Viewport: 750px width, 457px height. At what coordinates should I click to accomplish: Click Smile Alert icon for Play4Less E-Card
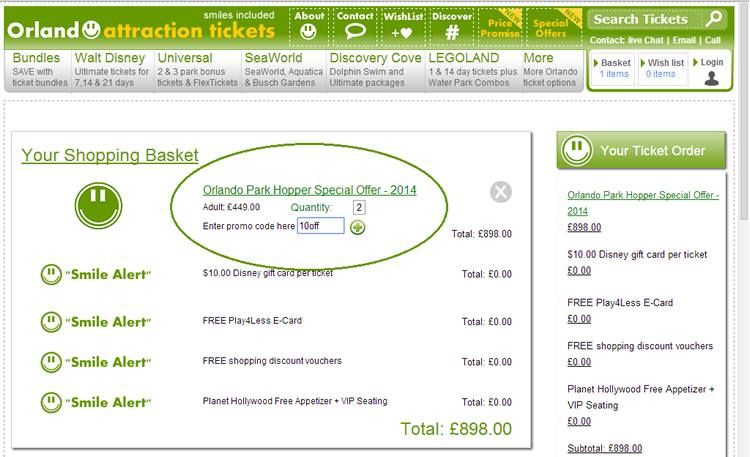click(x=51, y=322)
